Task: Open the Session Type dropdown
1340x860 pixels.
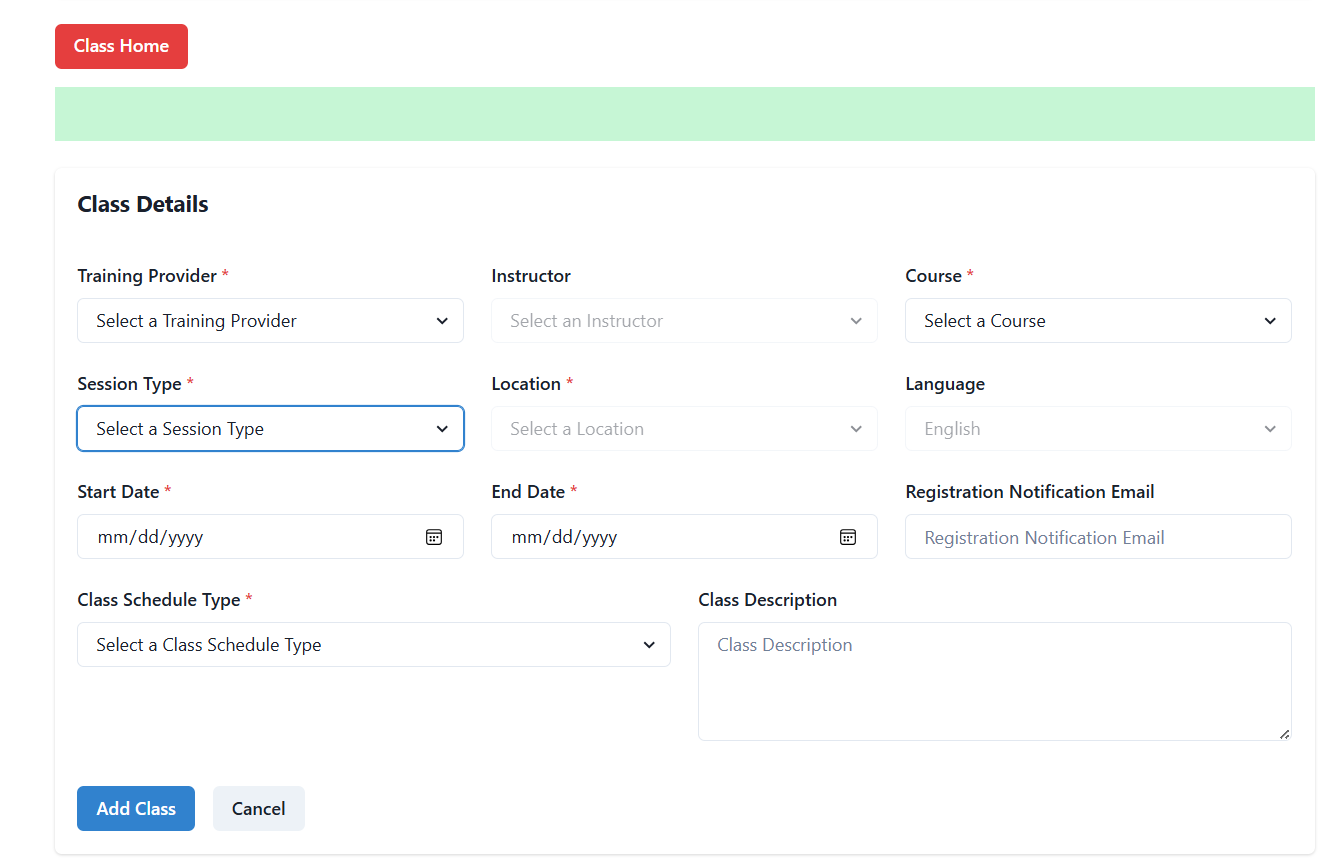Action: [270, 429]
